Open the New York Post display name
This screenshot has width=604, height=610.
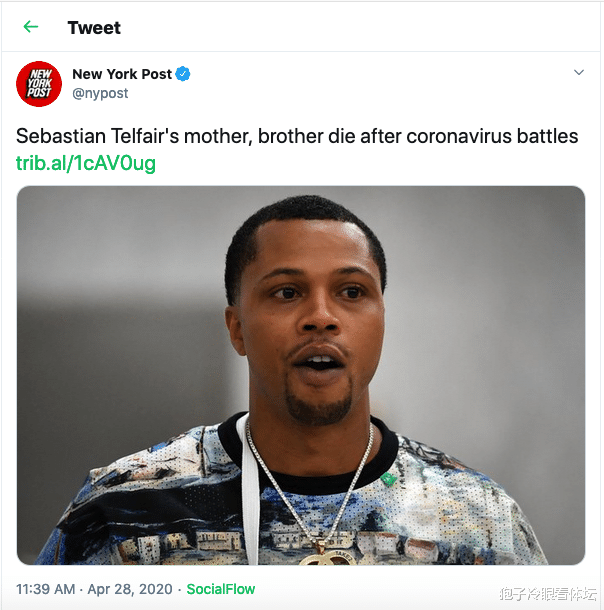[121, 74]
